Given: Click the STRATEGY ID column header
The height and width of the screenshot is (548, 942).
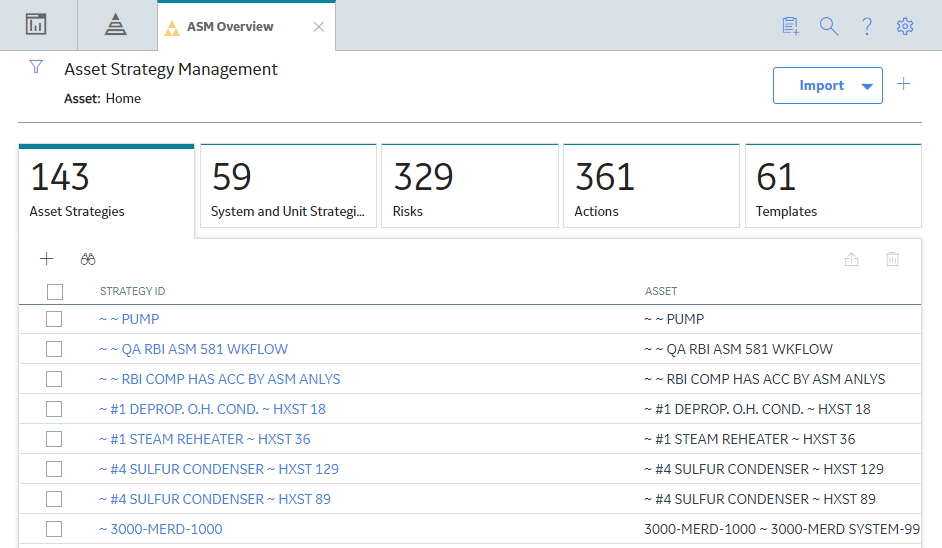Looking at the screenshot, I should 132,291.
